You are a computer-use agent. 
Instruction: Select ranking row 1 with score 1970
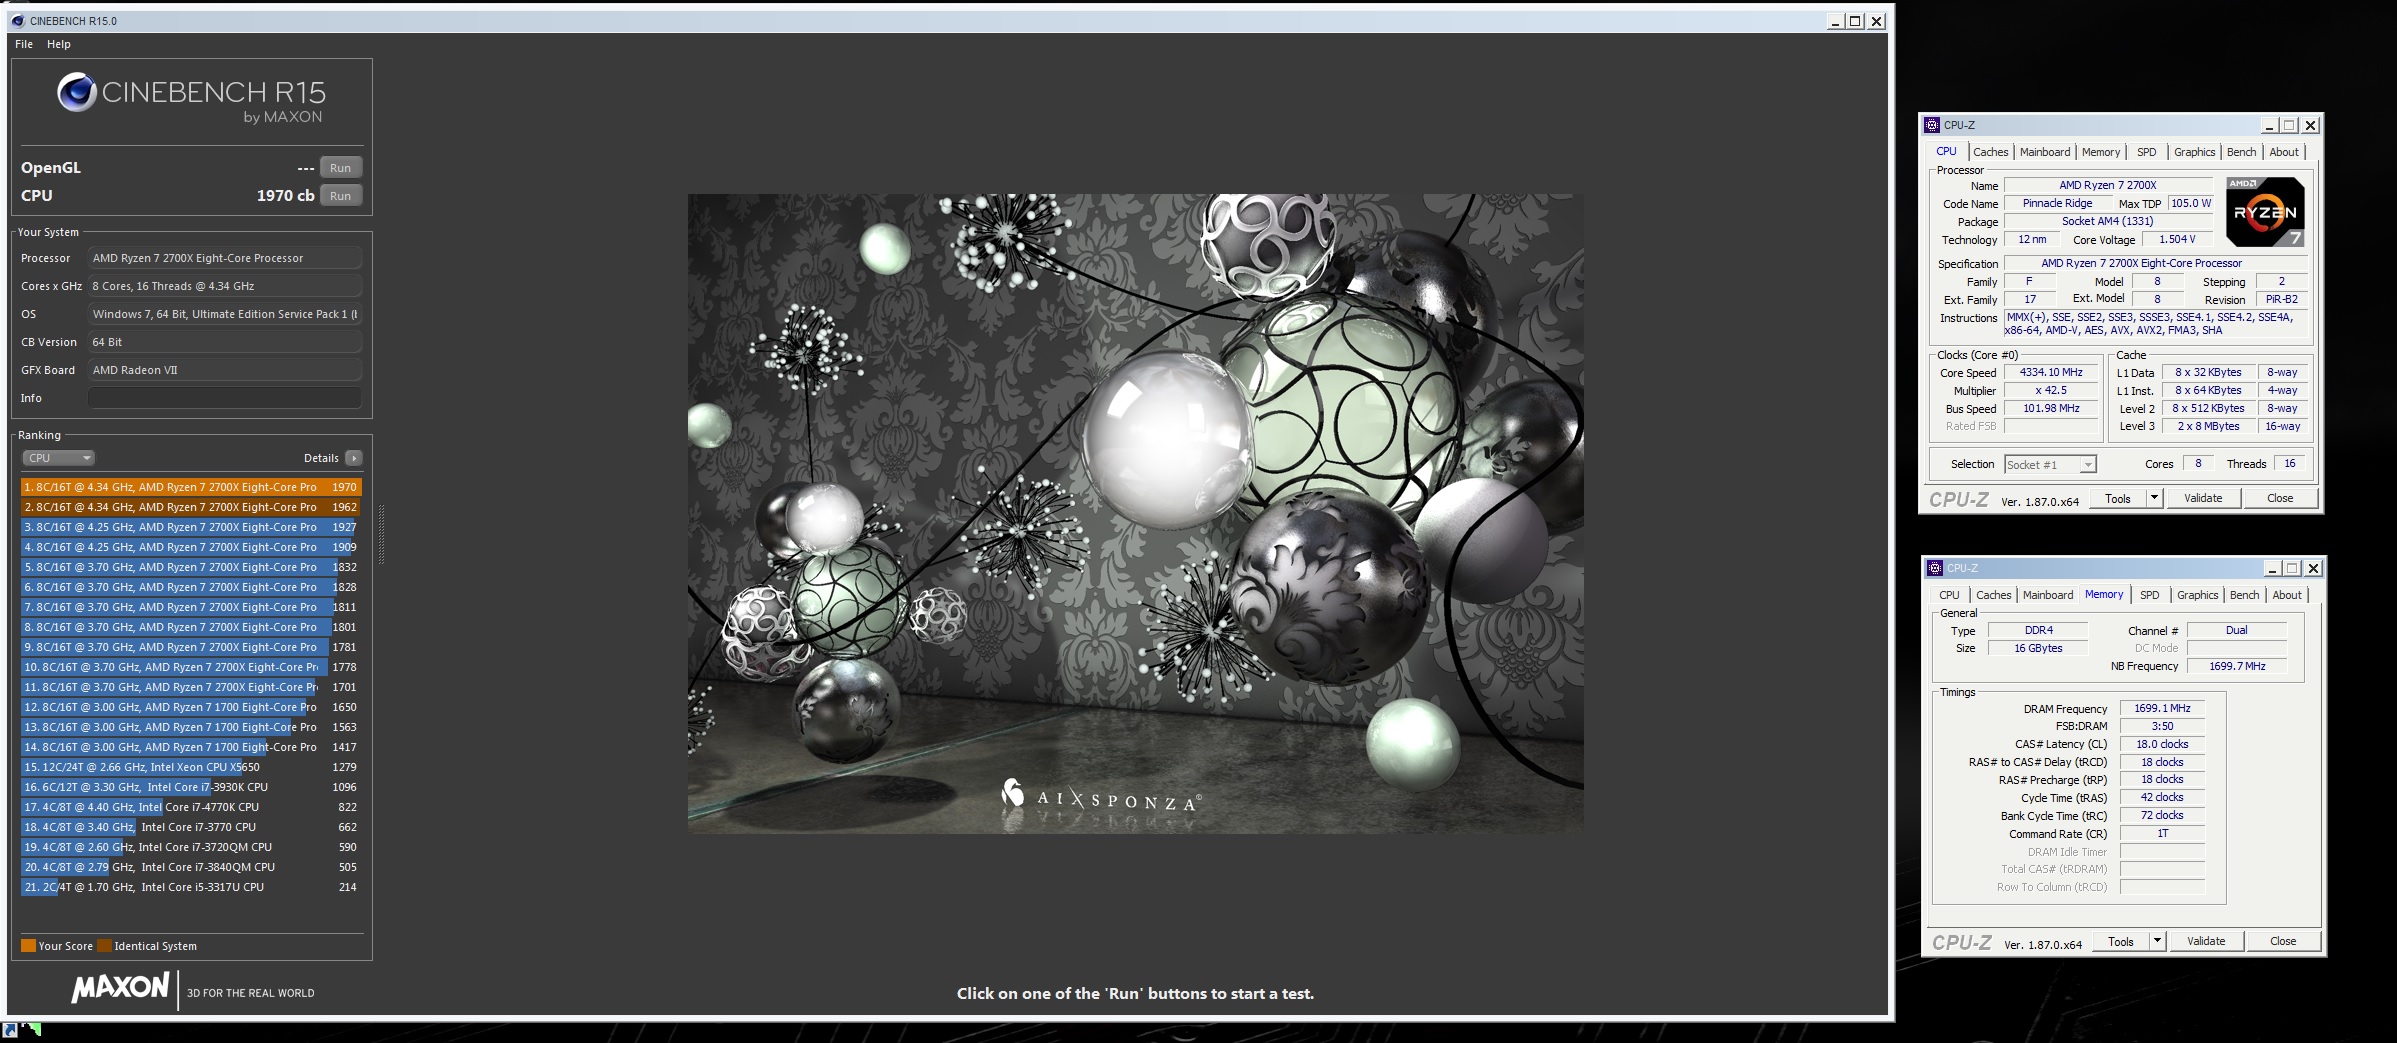pyautogui.click(x=191, y=487)
